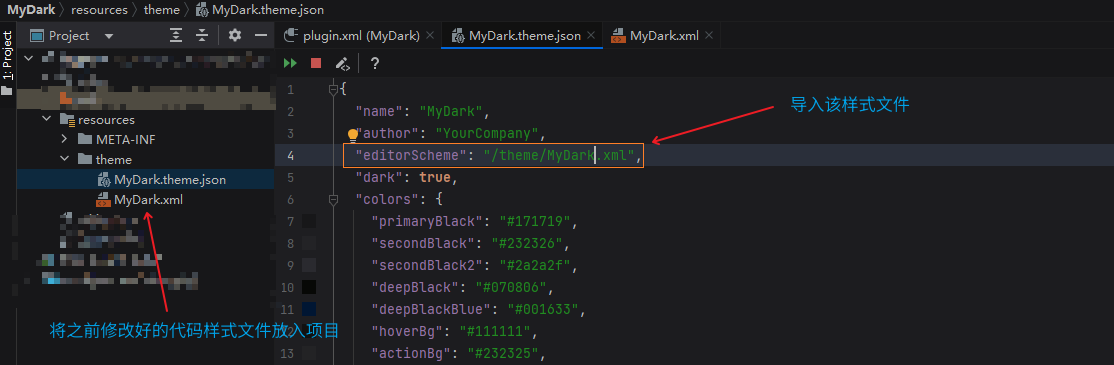Close the MyDark.xml tab
The height and width of the screenshot is (365, 1114).
[x=708, y=36]
